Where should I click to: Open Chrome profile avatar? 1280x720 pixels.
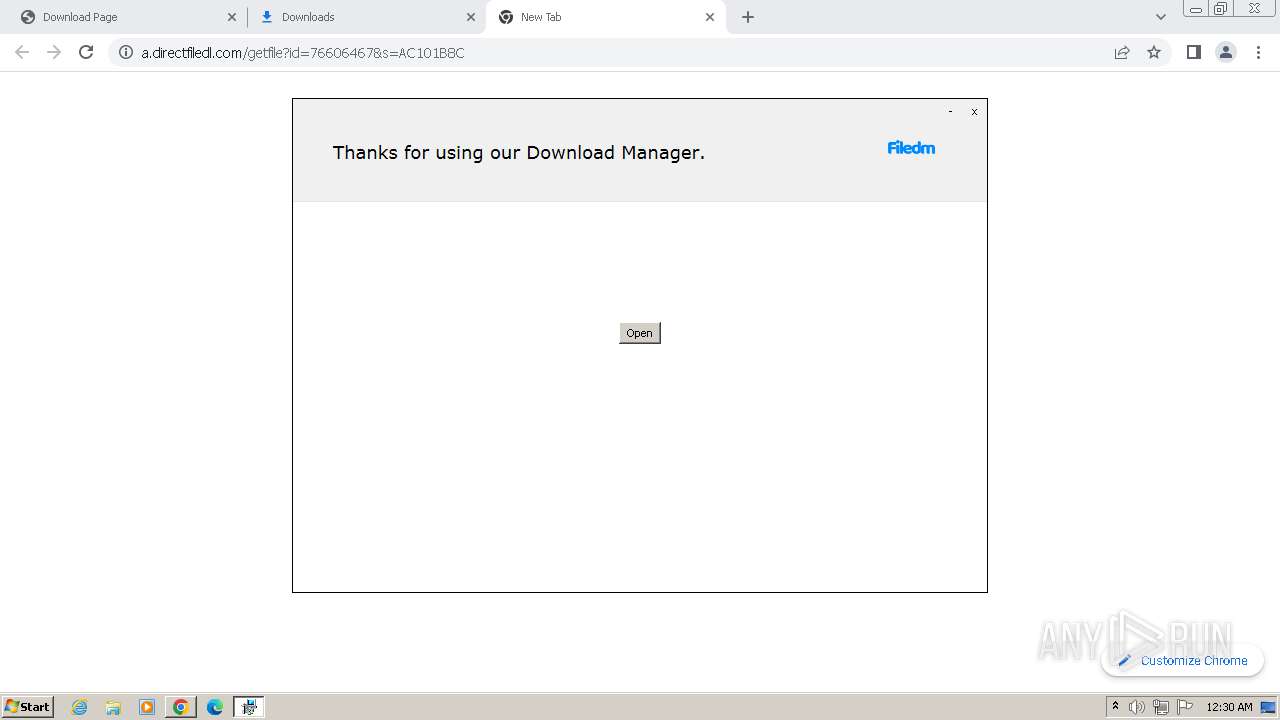pyautogui.click(x=1226, y=53)
